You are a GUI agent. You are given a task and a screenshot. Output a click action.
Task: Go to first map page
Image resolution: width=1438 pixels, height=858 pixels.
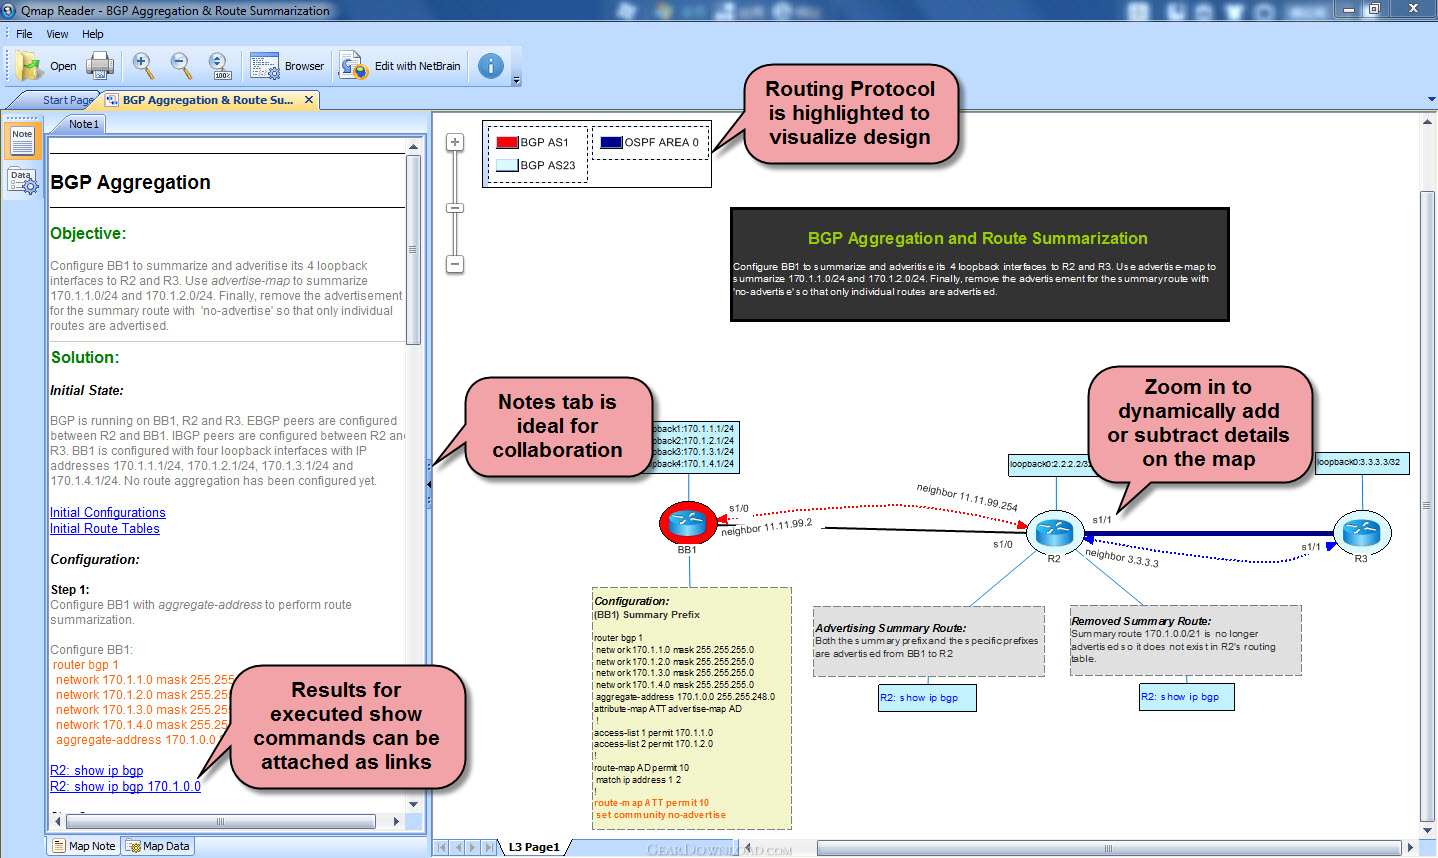click(441, 847)
